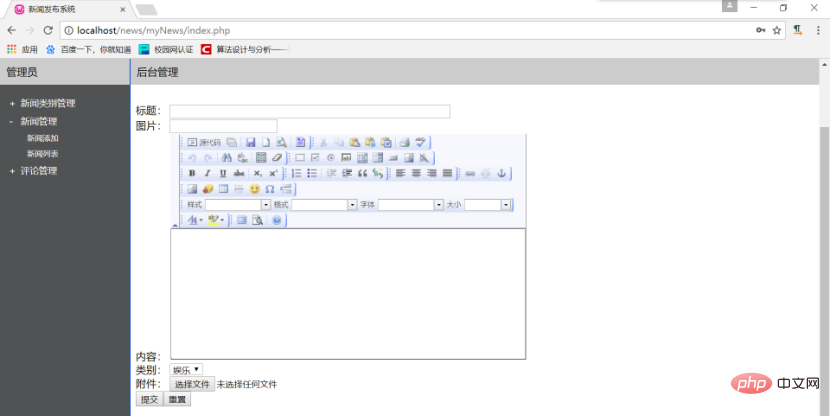Click the blockquote icon
This screenshot has height=416, width=830.
(362, 174)
